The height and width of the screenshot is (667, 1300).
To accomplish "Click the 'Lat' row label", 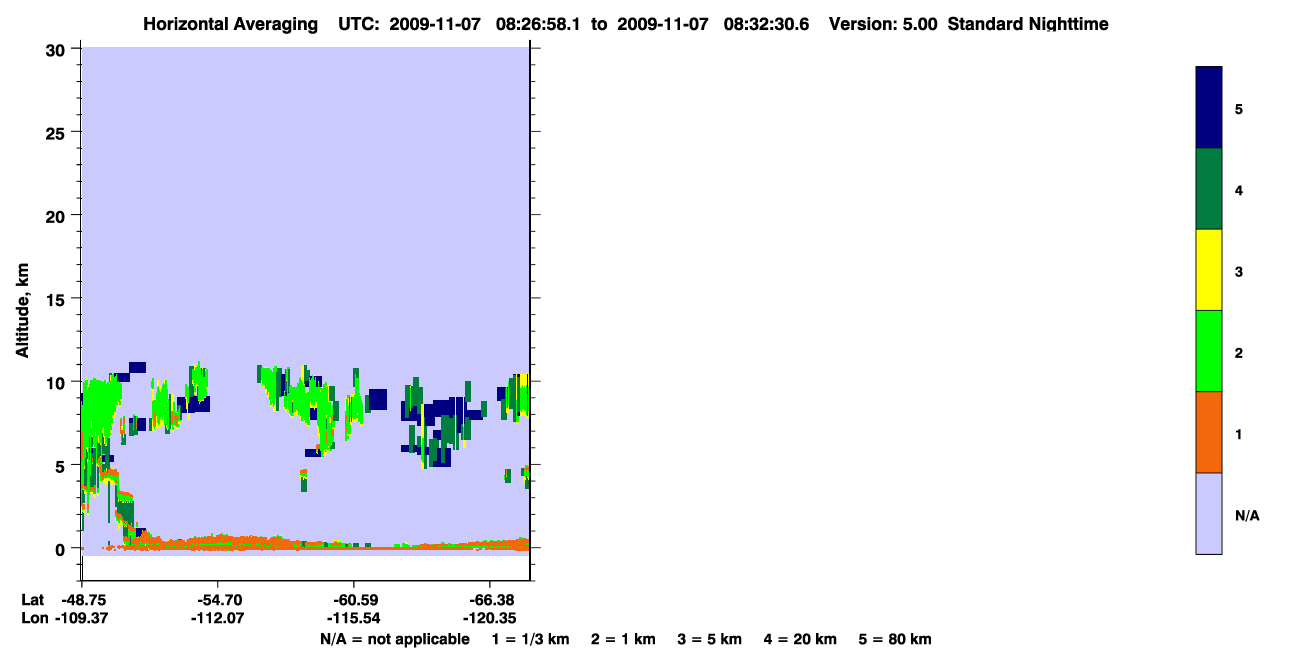I will point(32,600).
